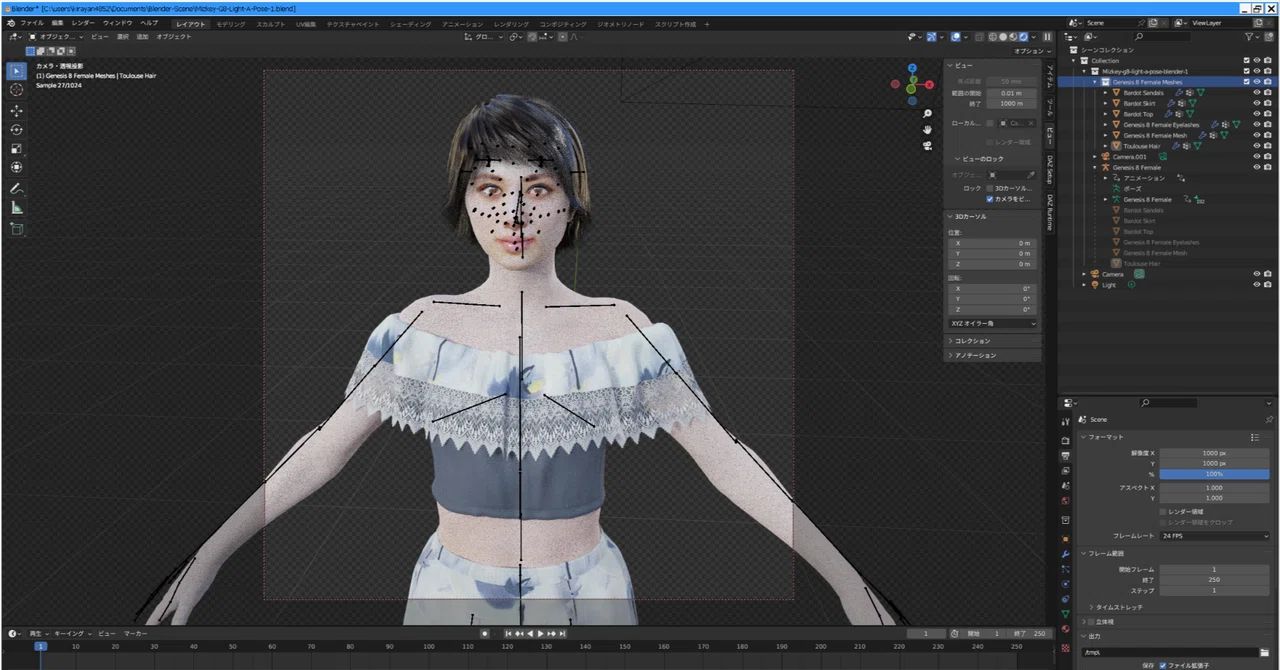
Task: Toggle the カメラをビュー checkbox
Action: [x=990, y=198]
